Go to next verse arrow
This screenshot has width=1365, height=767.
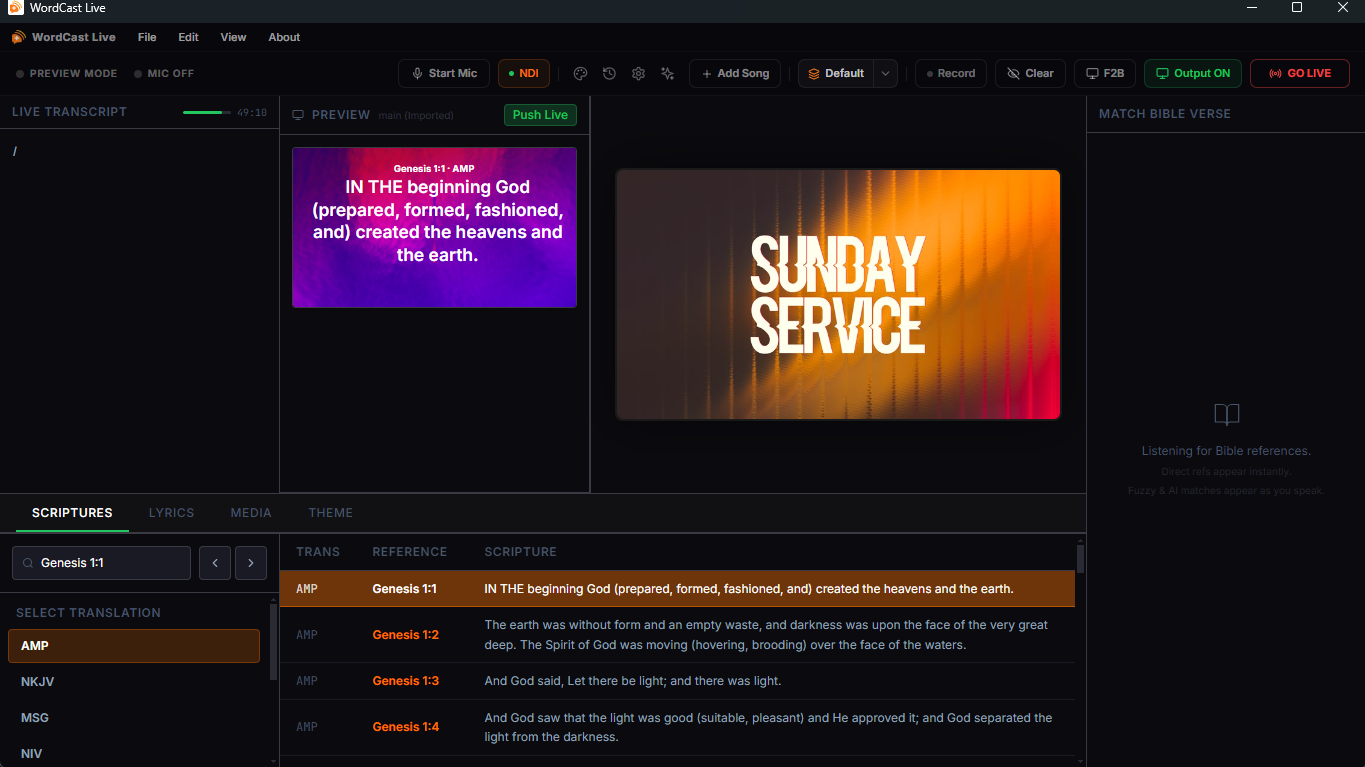[251, 563]
